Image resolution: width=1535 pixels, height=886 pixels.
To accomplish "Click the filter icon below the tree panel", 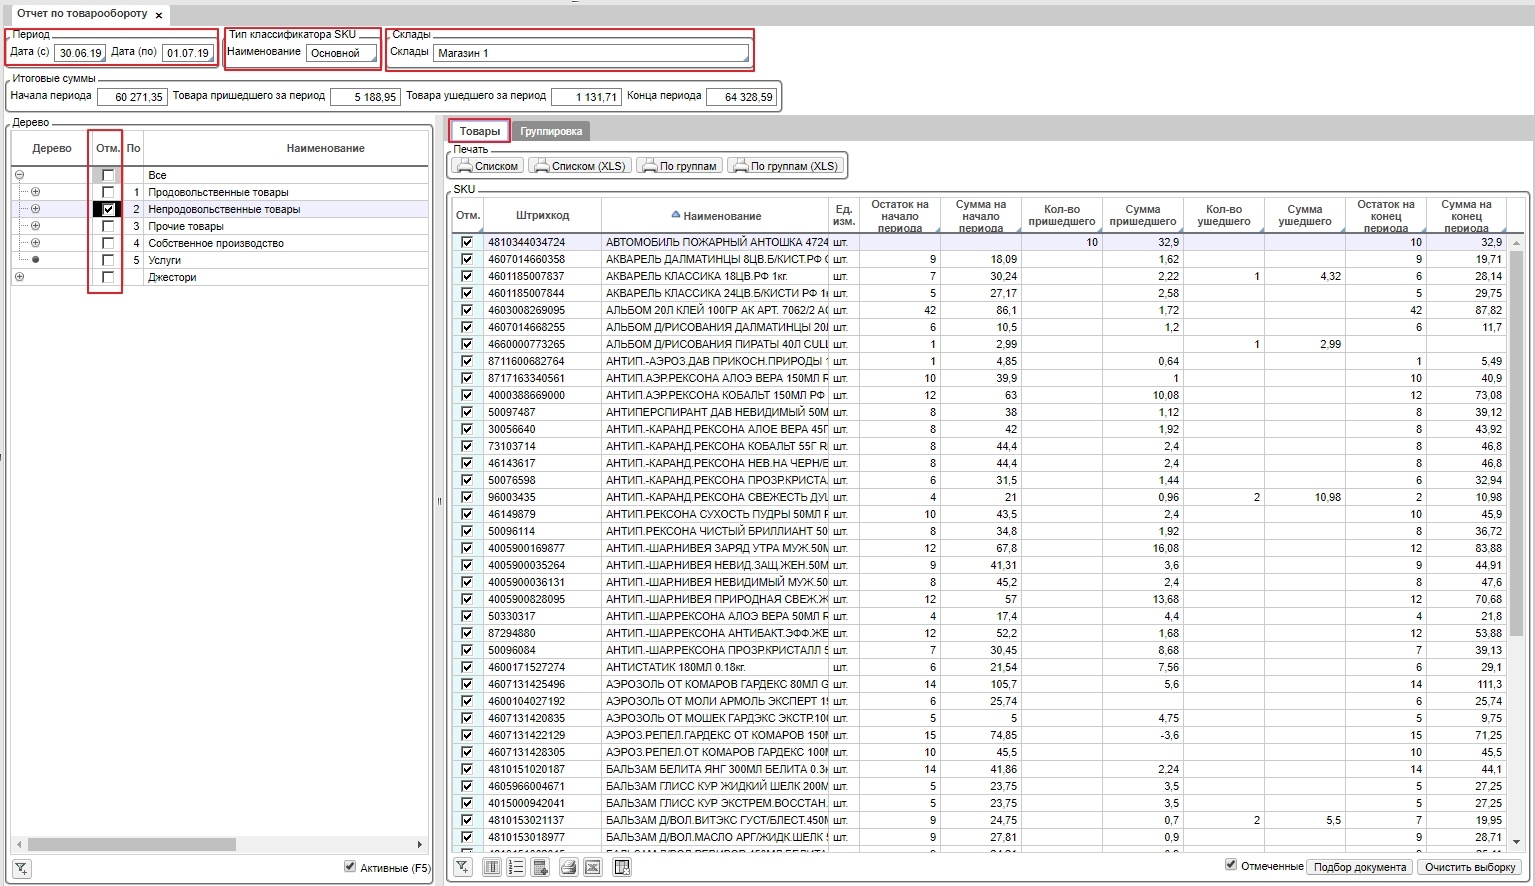I will pos(21,868).
